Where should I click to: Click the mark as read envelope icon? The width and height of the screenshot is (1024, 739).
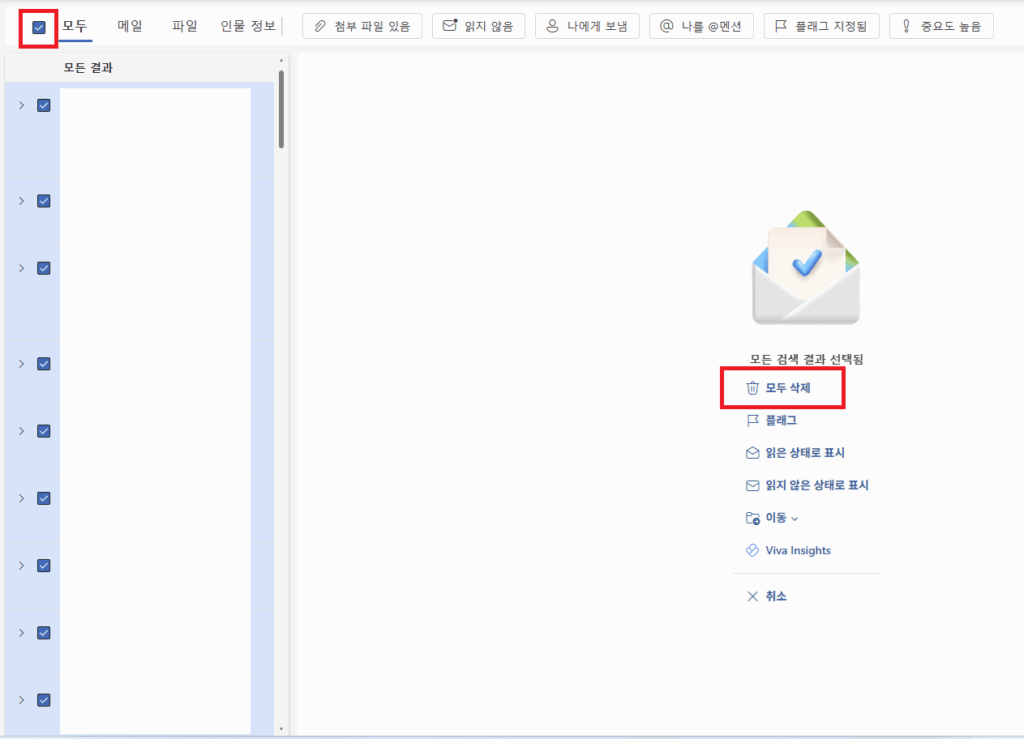point(753,452)
